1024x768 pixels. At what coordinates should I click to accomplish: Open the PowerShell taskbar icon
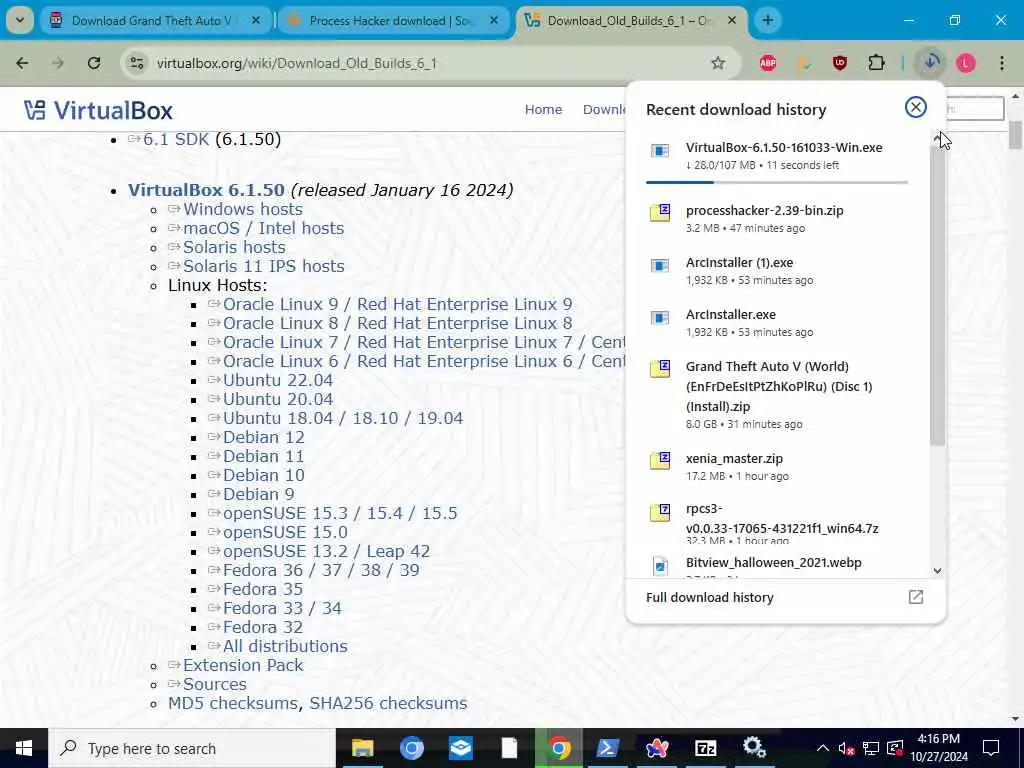click(607, 748)
